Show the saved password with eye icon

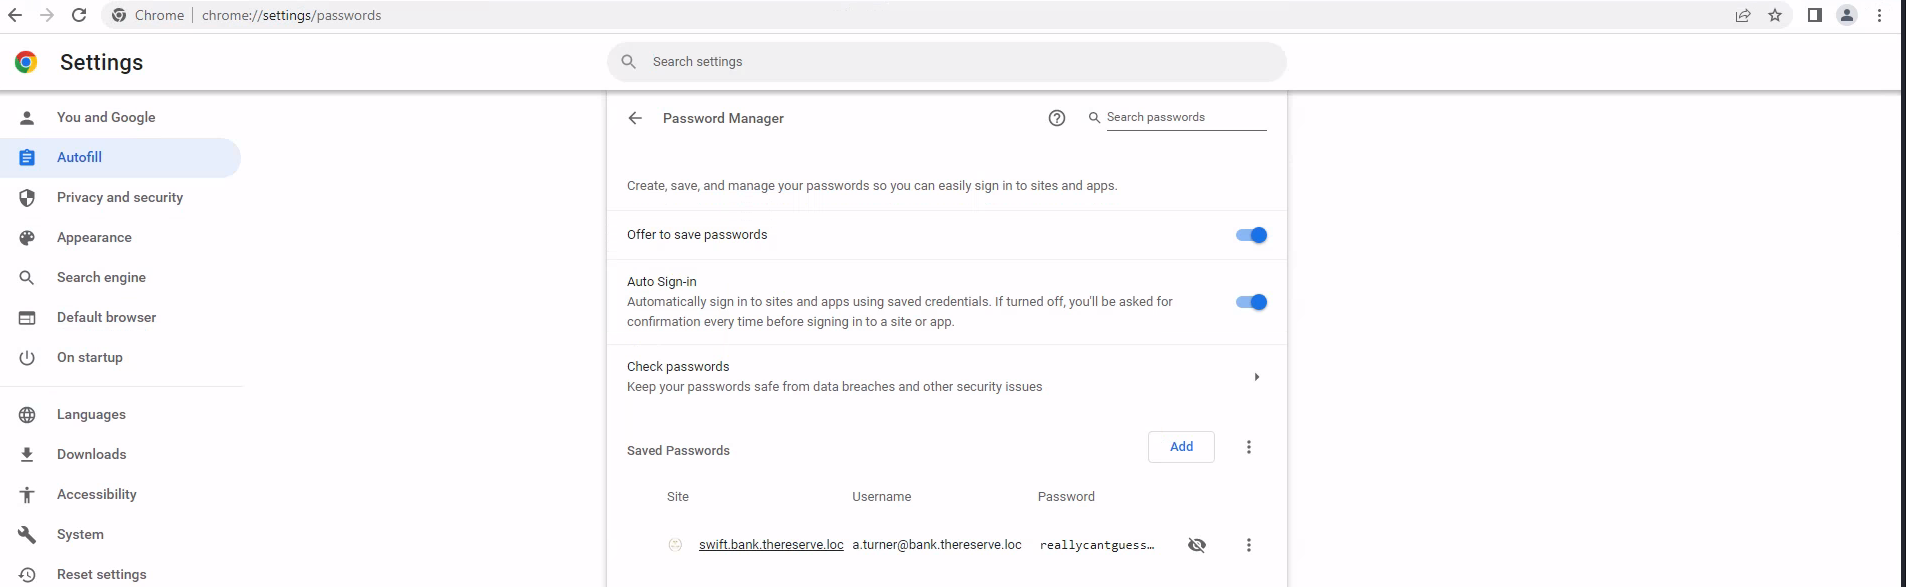click(1196, 545)
